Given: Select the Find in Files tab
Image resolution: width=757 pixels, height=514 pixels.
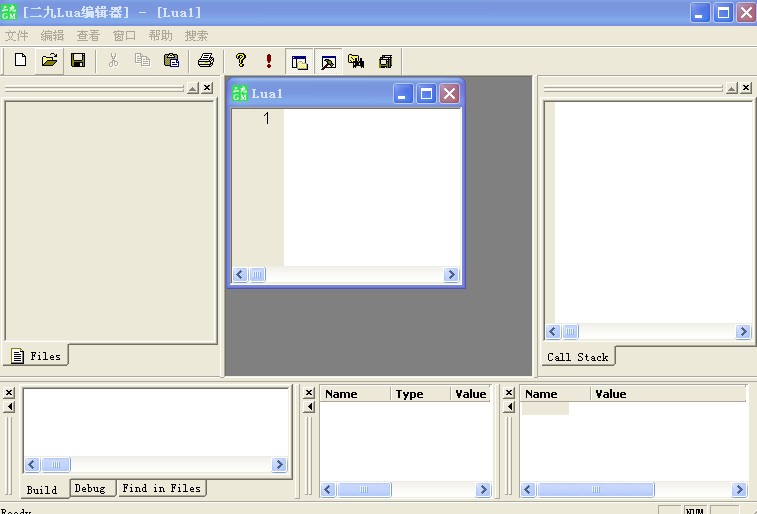Looking at the screenshot, I should (x=161, y=489).
